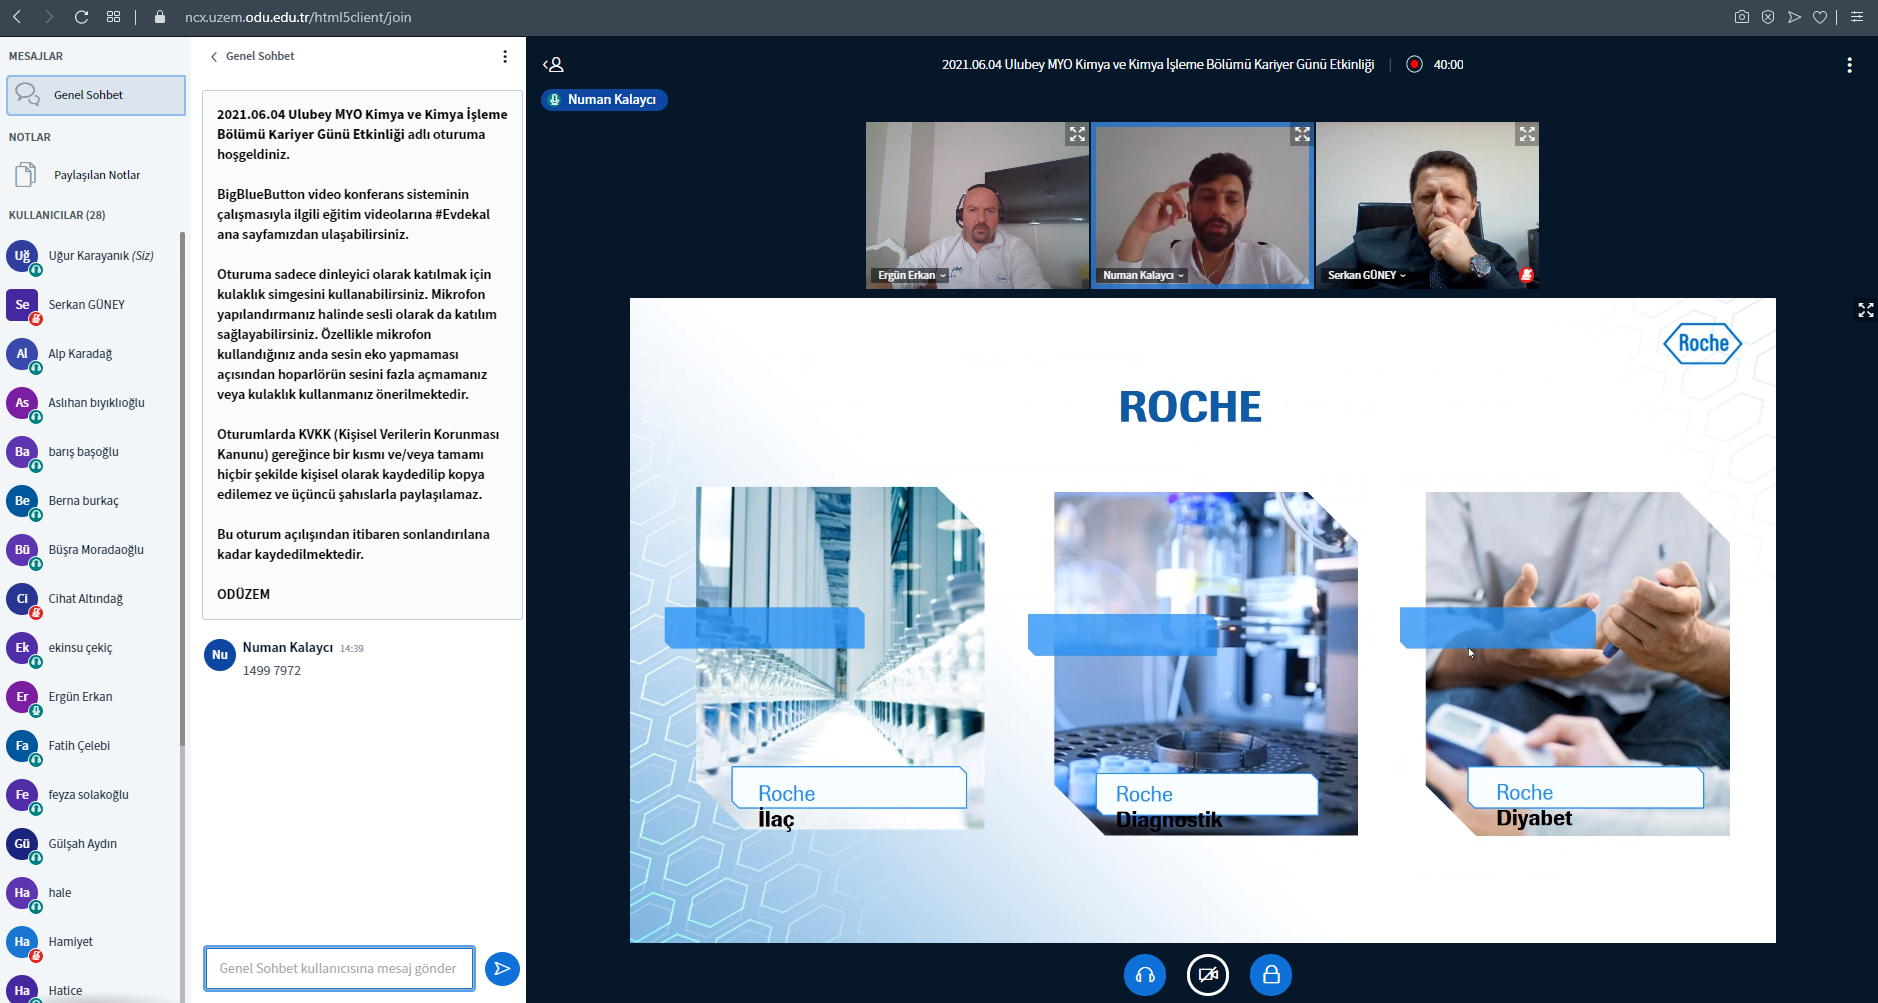Viewport: 1878px width, 1003px height.
Task: Click Numan Kalaycı talking indicator badge
Action: coord(604,100)
